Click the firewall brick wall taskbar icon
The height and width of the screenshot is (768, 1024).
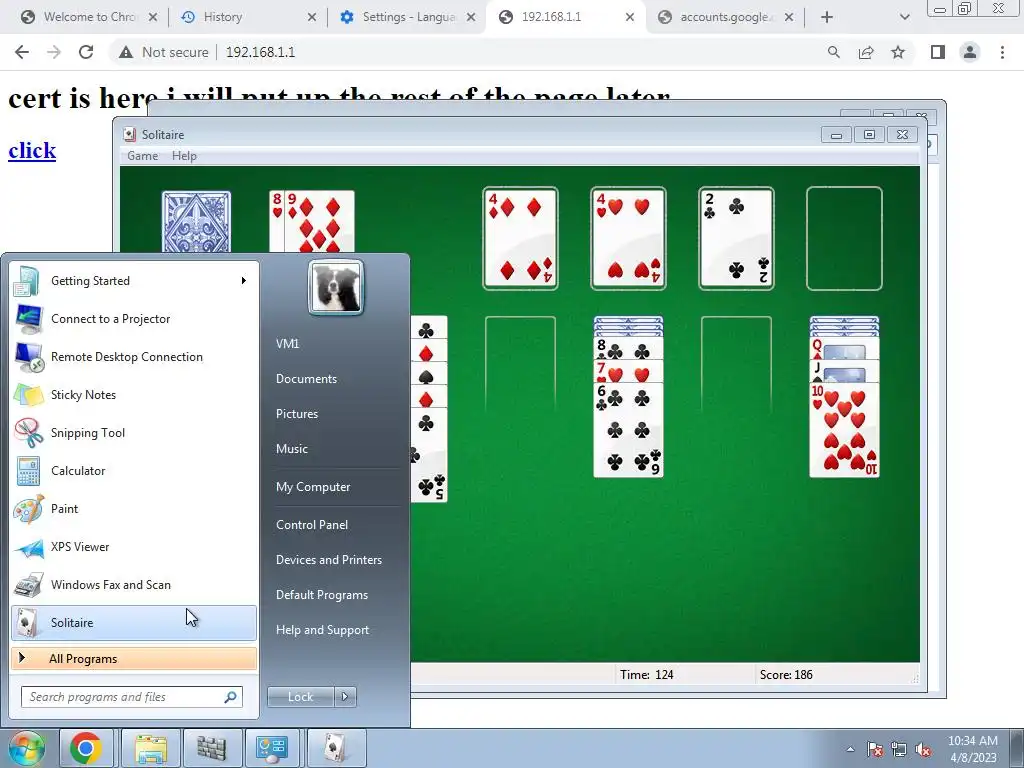coord(212,748)
